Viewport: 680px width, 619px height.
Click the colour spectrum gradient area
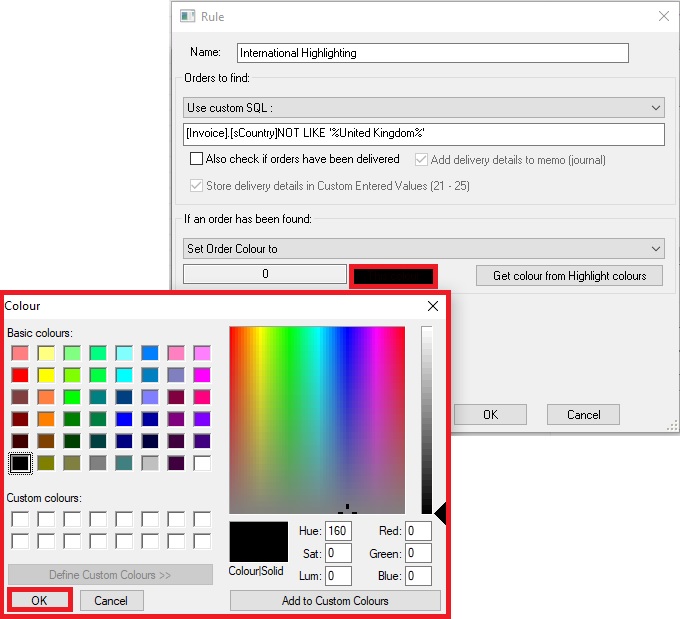[317, 420]
